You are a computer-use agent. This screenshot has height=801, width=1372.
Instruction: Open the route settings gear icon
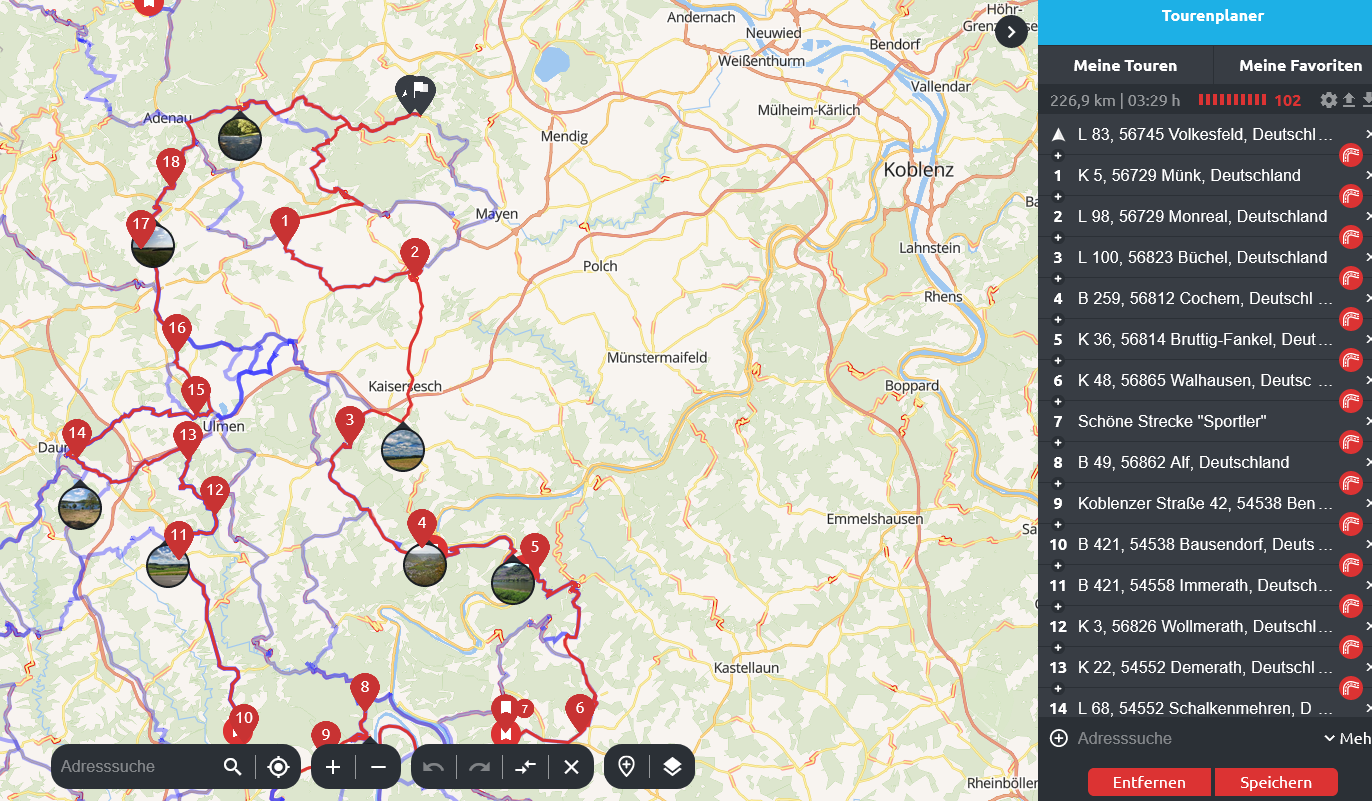(x=1328, y=100)
